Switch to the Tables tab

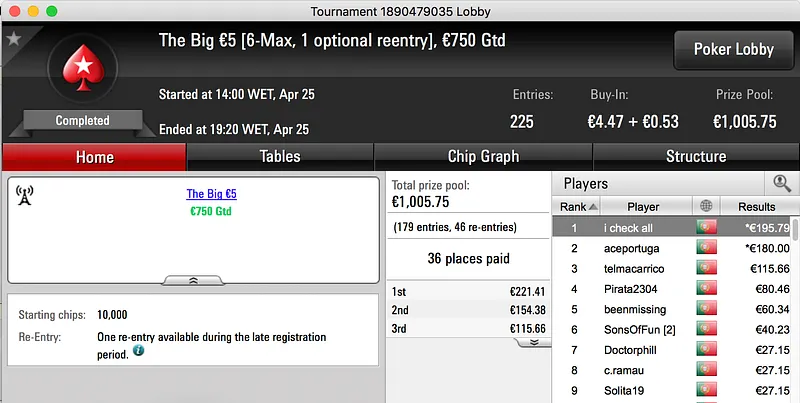click(280, 157)
